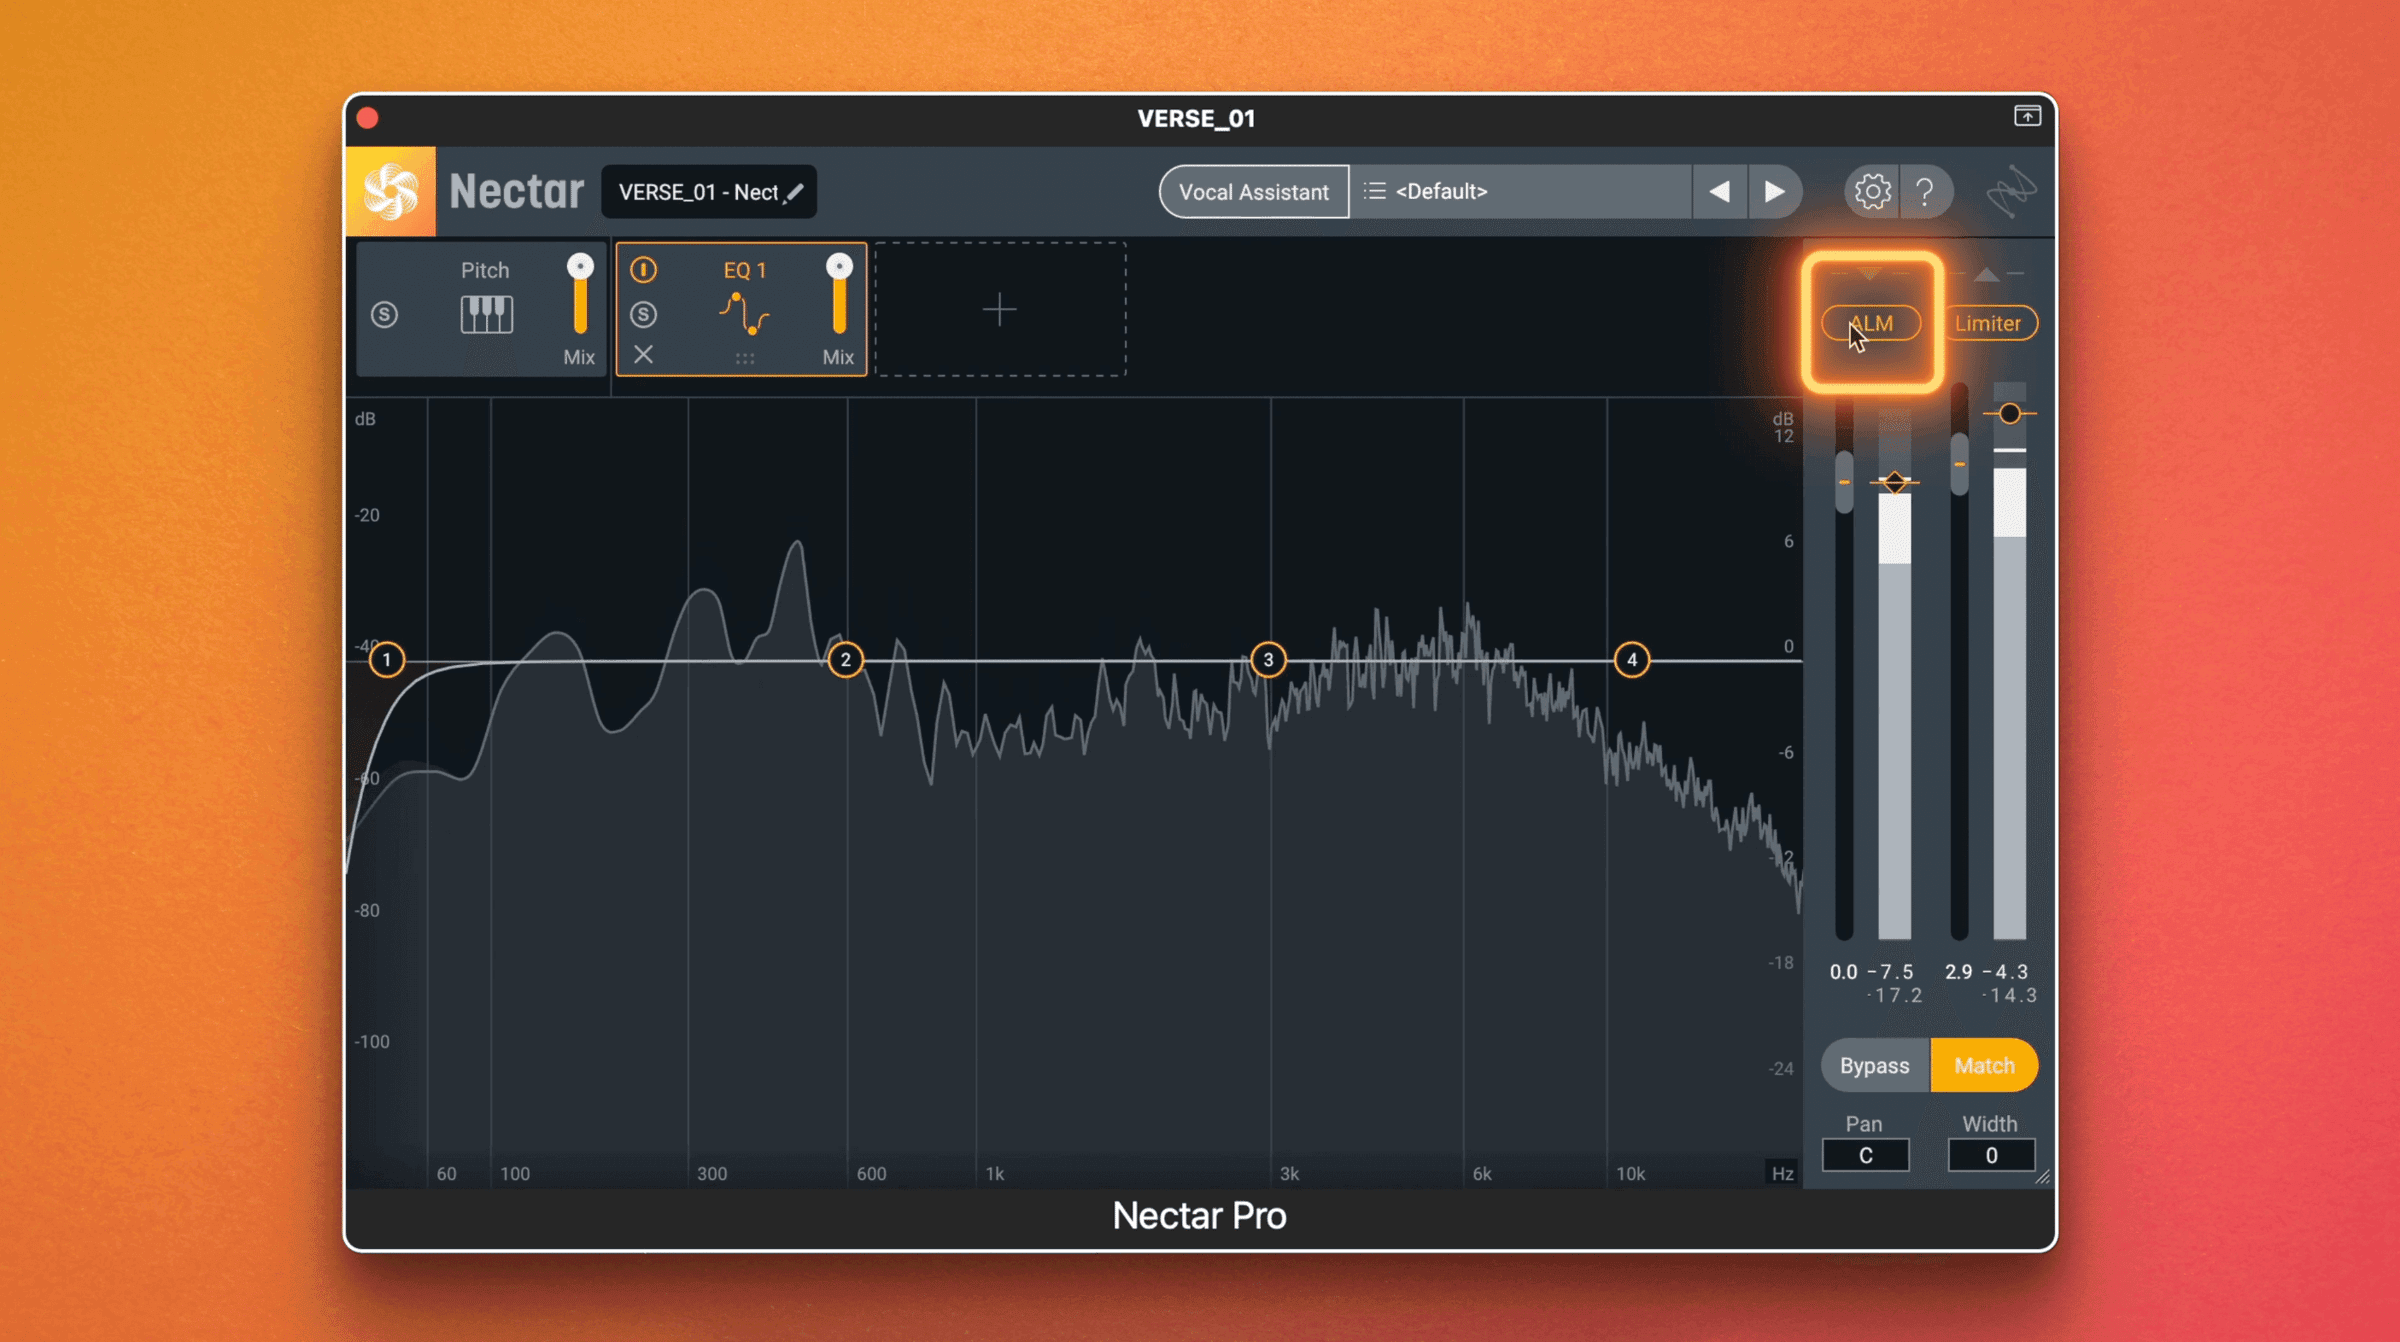This screenshot has height=1342, width=2400.
Task: Open the <Default> preset dropdown
Action: pyautogui.click(x=1521, y=191)
